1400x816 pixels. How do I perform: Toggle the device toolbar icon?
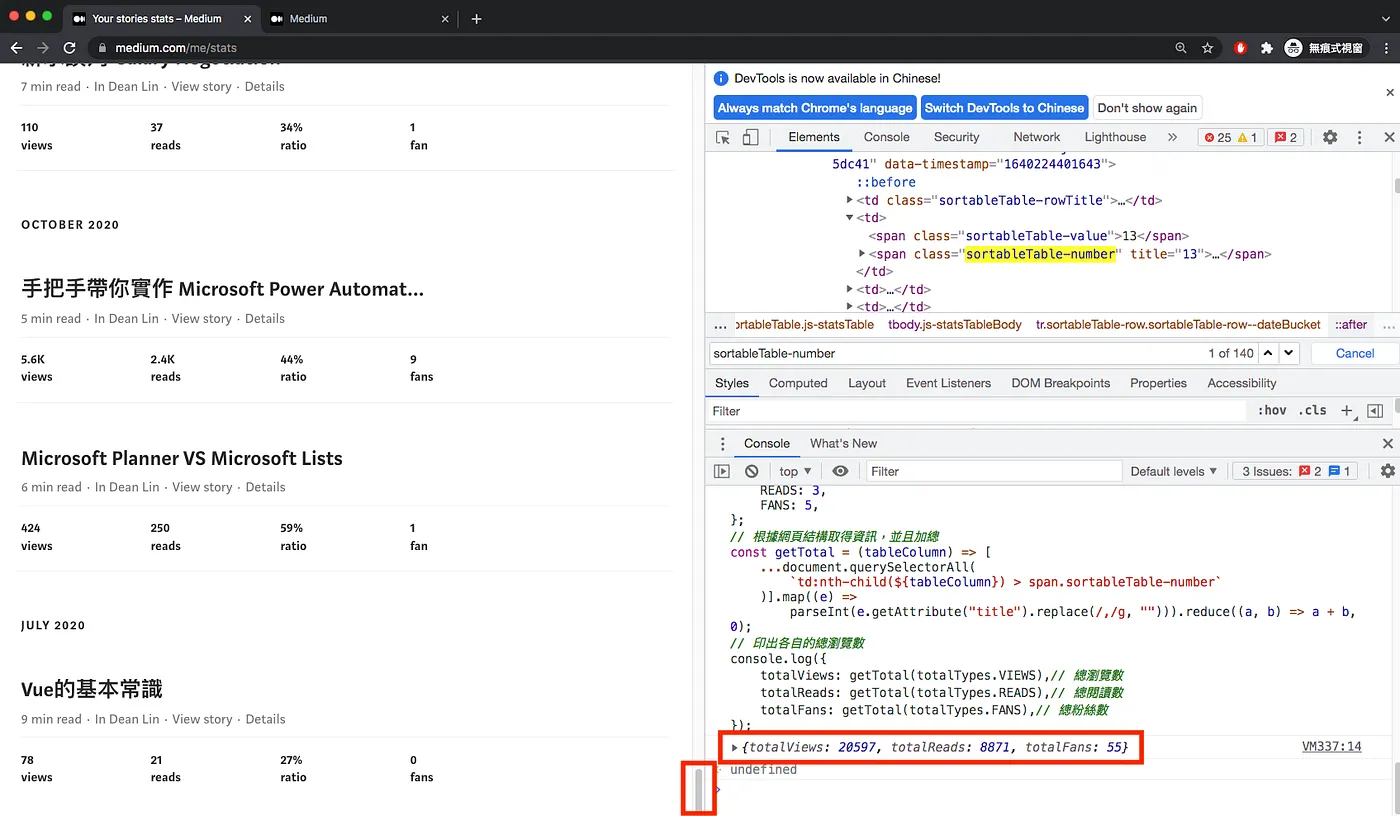[750, 137]
